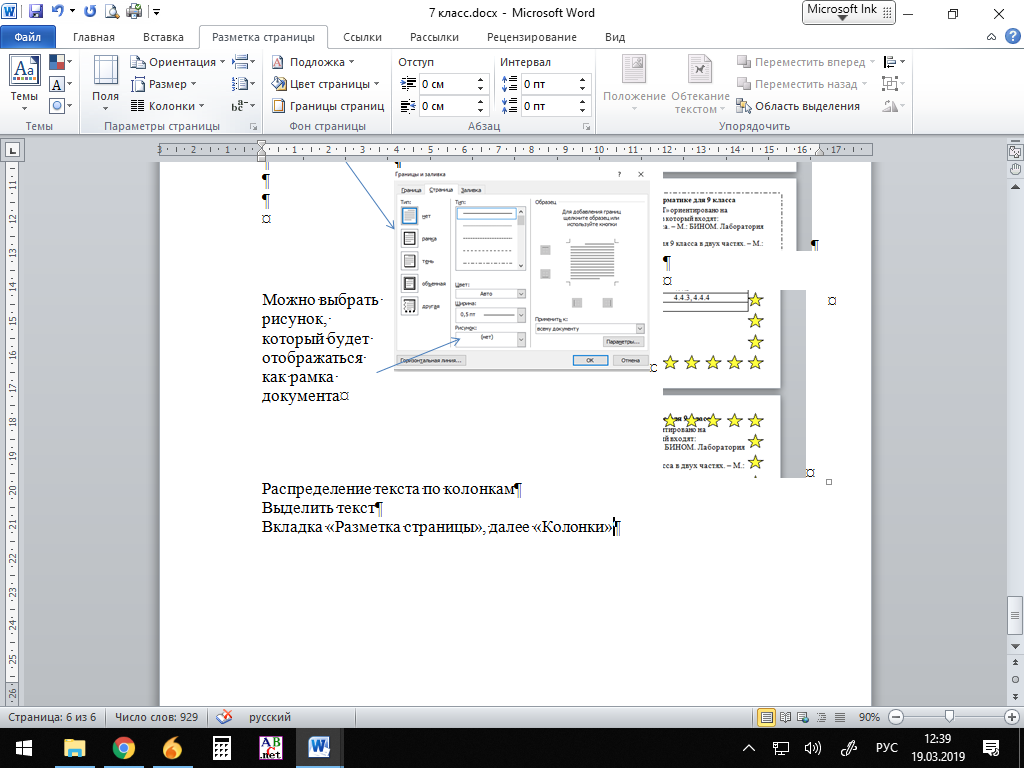Click the left indent input field

pos(446,84)
